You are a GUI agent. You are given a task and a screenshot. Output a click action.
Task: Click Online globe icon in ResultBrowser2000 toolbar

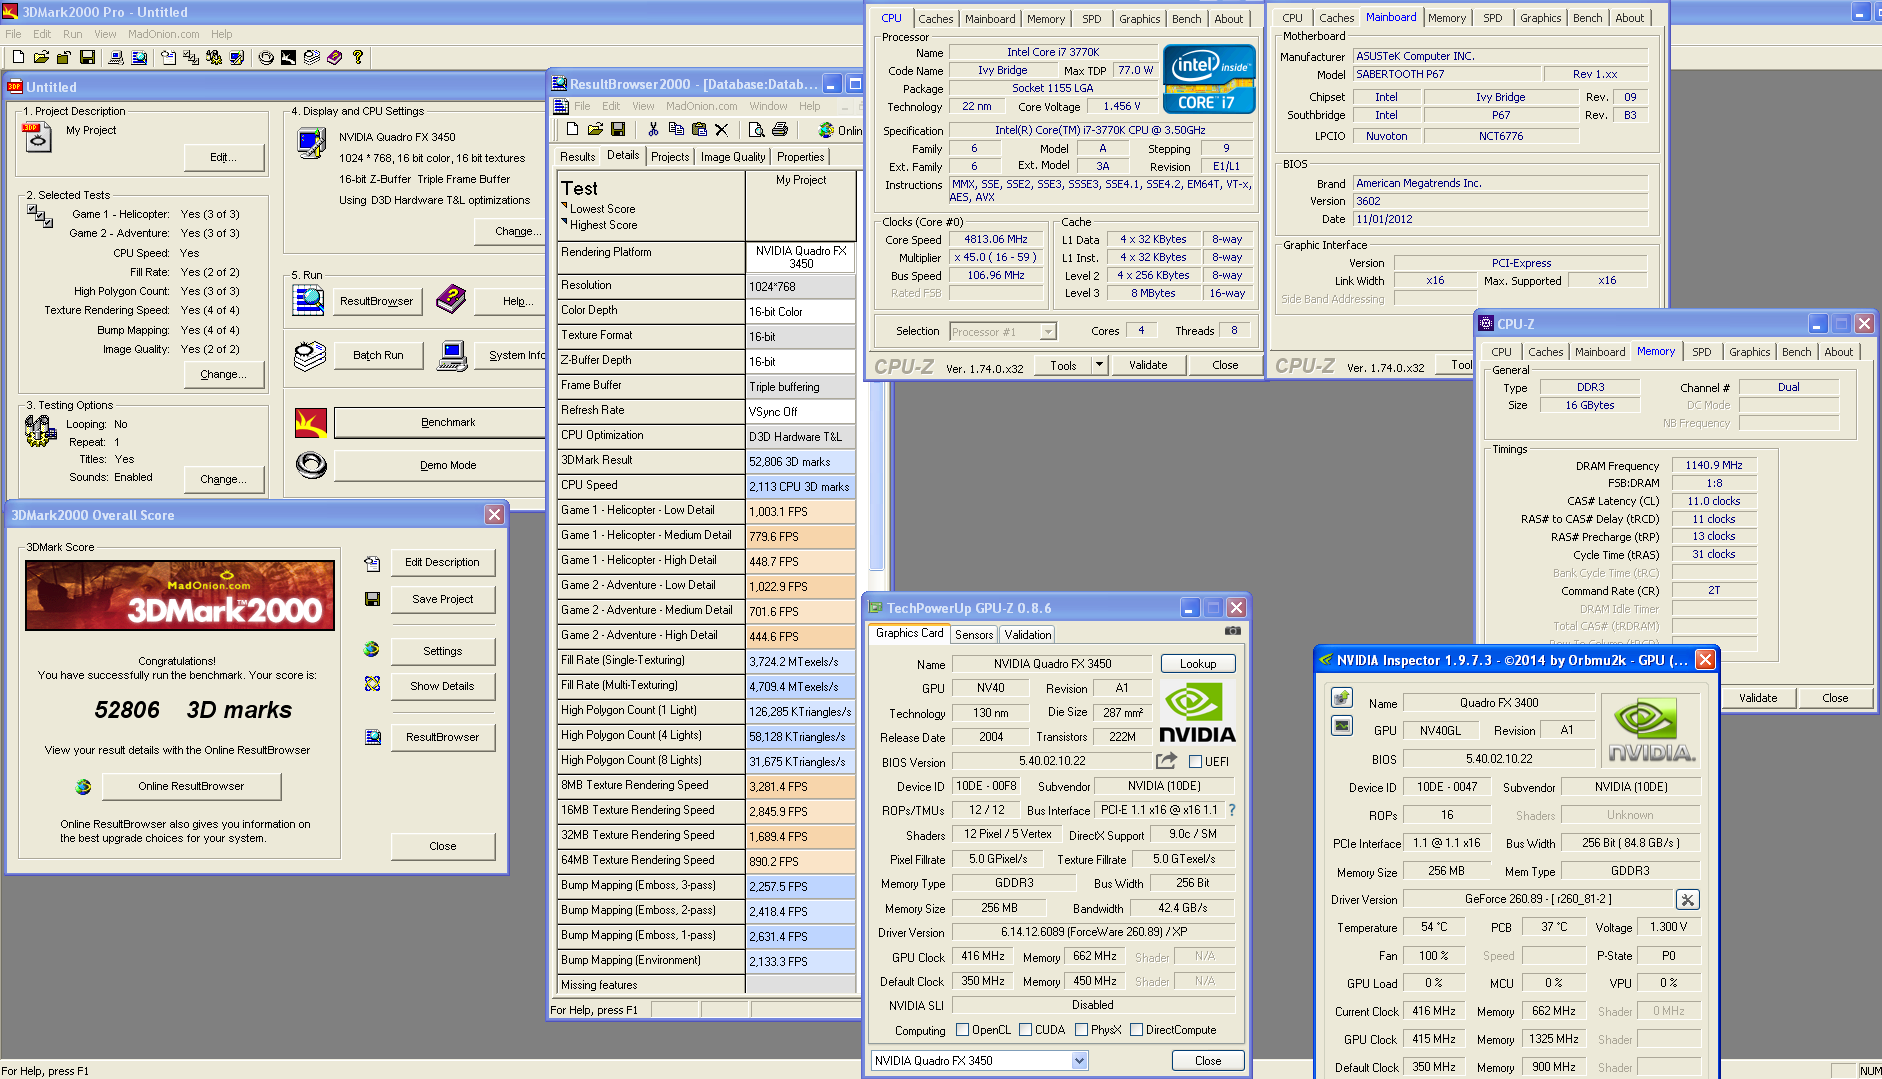coord(826,130)
